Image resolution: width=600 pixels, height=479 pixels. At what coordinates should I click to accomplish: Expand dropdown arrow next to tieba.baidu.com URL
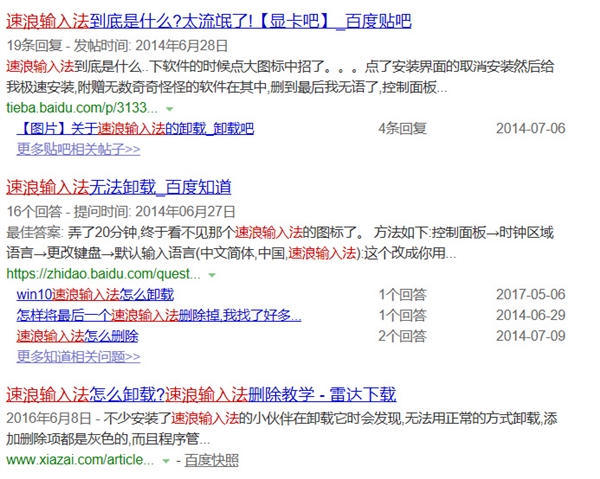click(170, 109)
